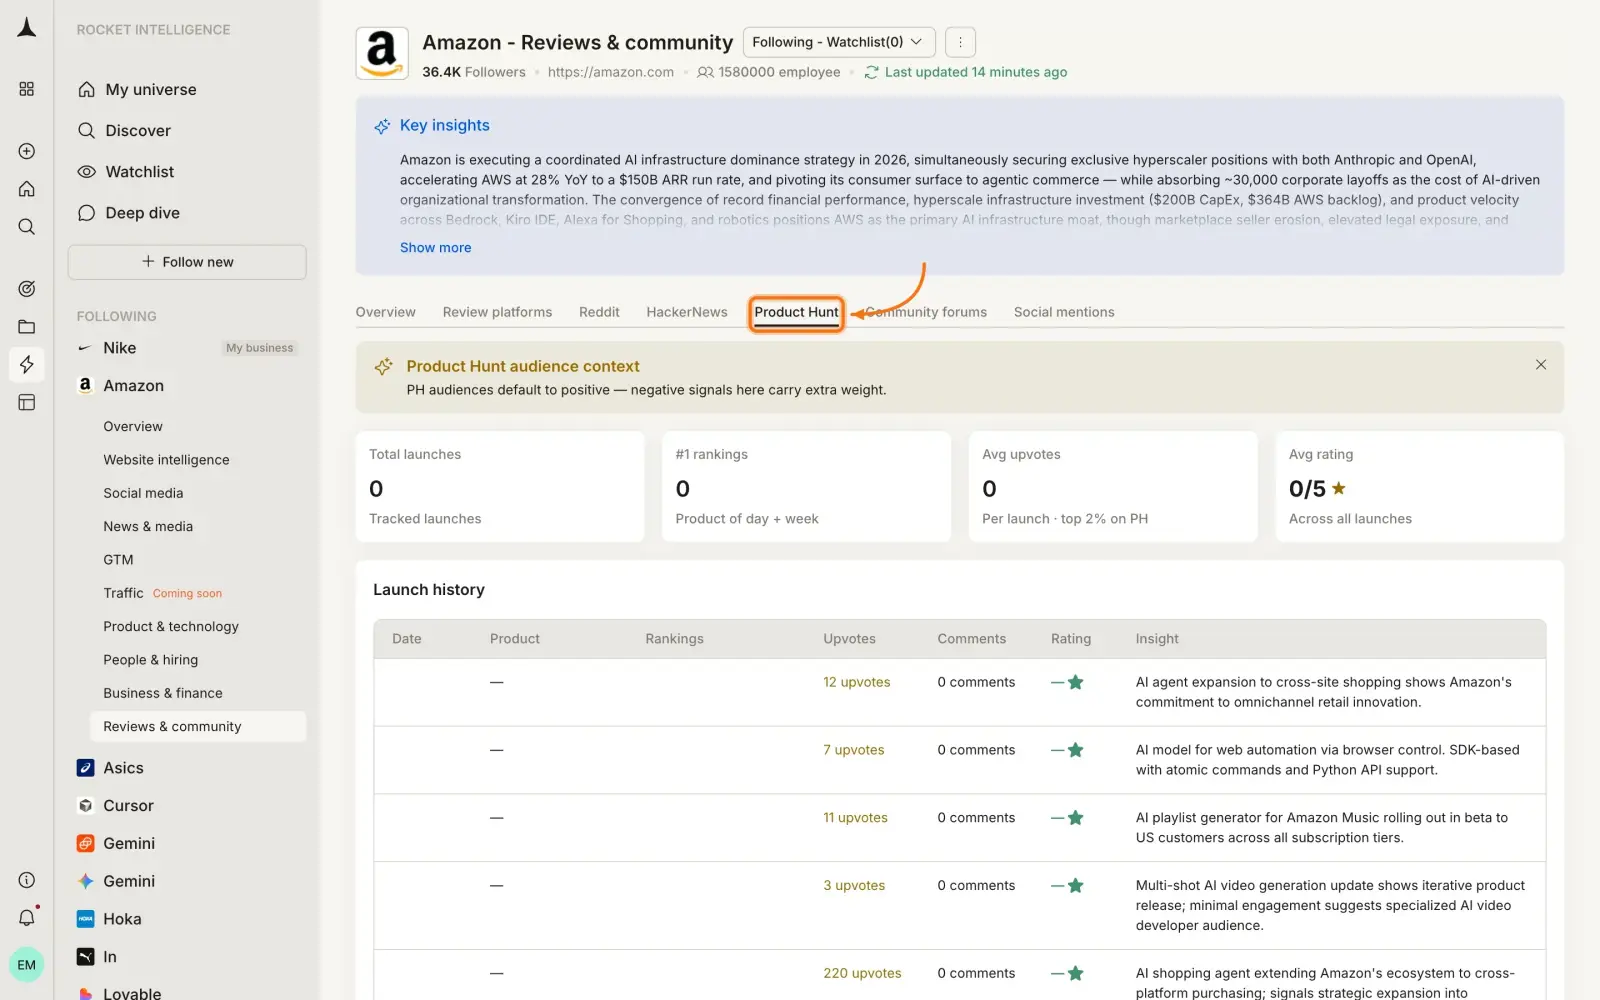
Task: Click the info circle icon in left rail
Action: tap(27, 880)
